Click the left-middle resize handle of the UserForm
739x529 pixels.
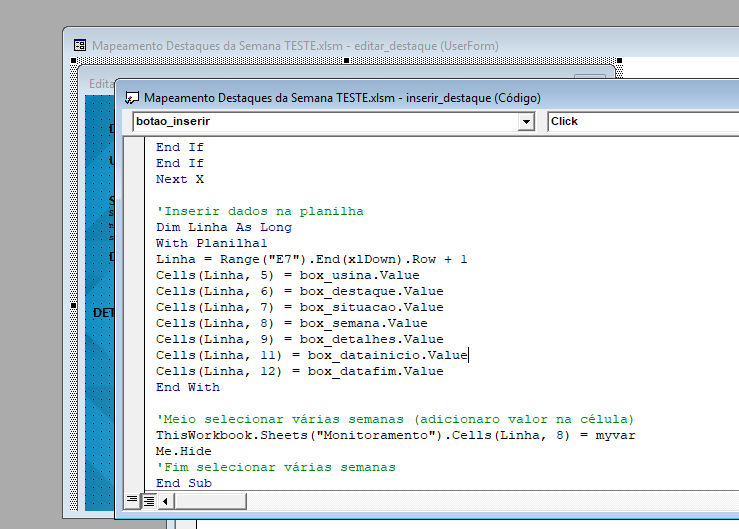pyautogui.click(x=73, y=306)
